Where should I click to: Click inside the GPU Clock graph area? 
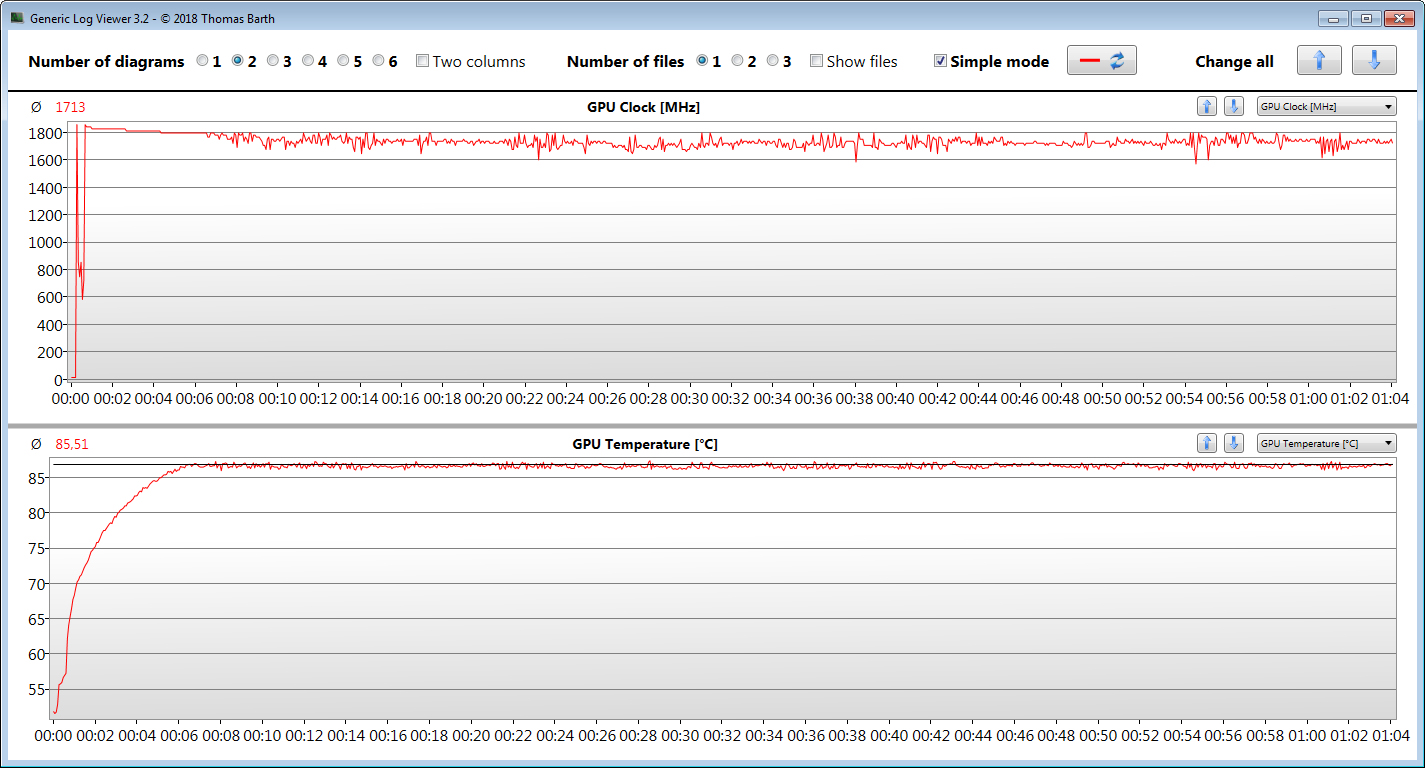point(732,252)
